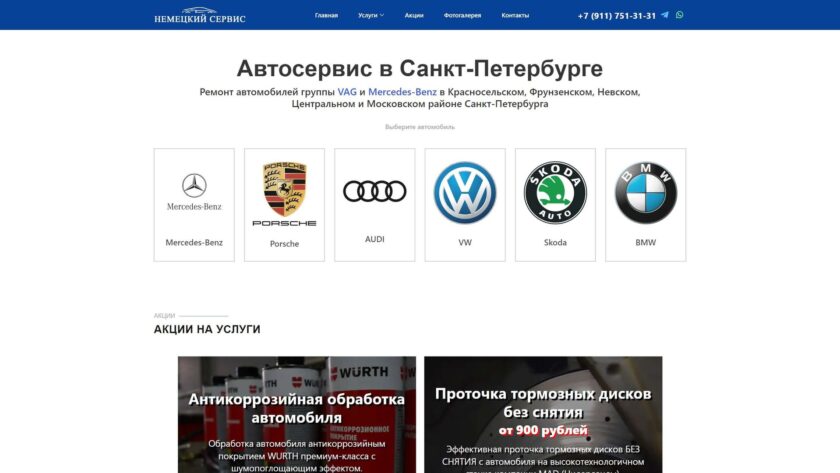Open Фотогалерея menu item
The height and width of the screenshot is (473, 840).
tap(462, 16)
